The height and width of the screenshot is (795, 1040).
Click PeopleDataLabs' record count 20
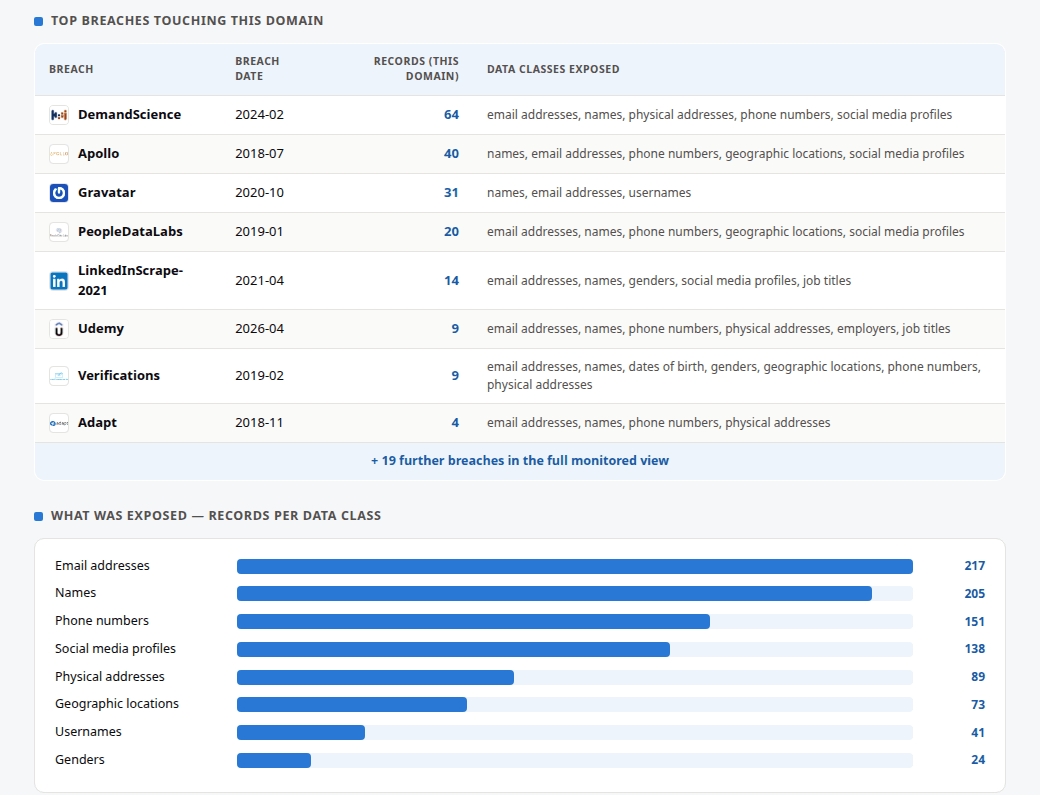[451, 231]
